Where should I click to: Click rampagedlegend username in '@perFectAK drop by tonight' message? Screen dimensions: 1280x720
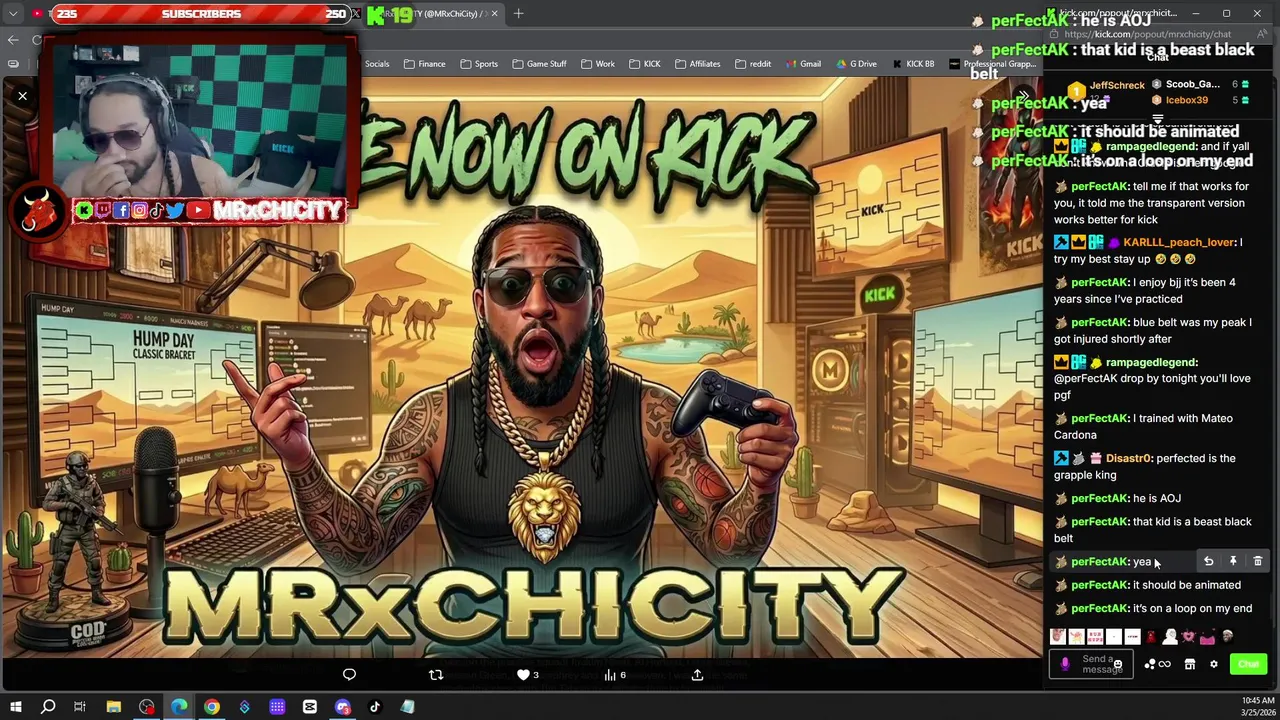(x=1152, y=362)
